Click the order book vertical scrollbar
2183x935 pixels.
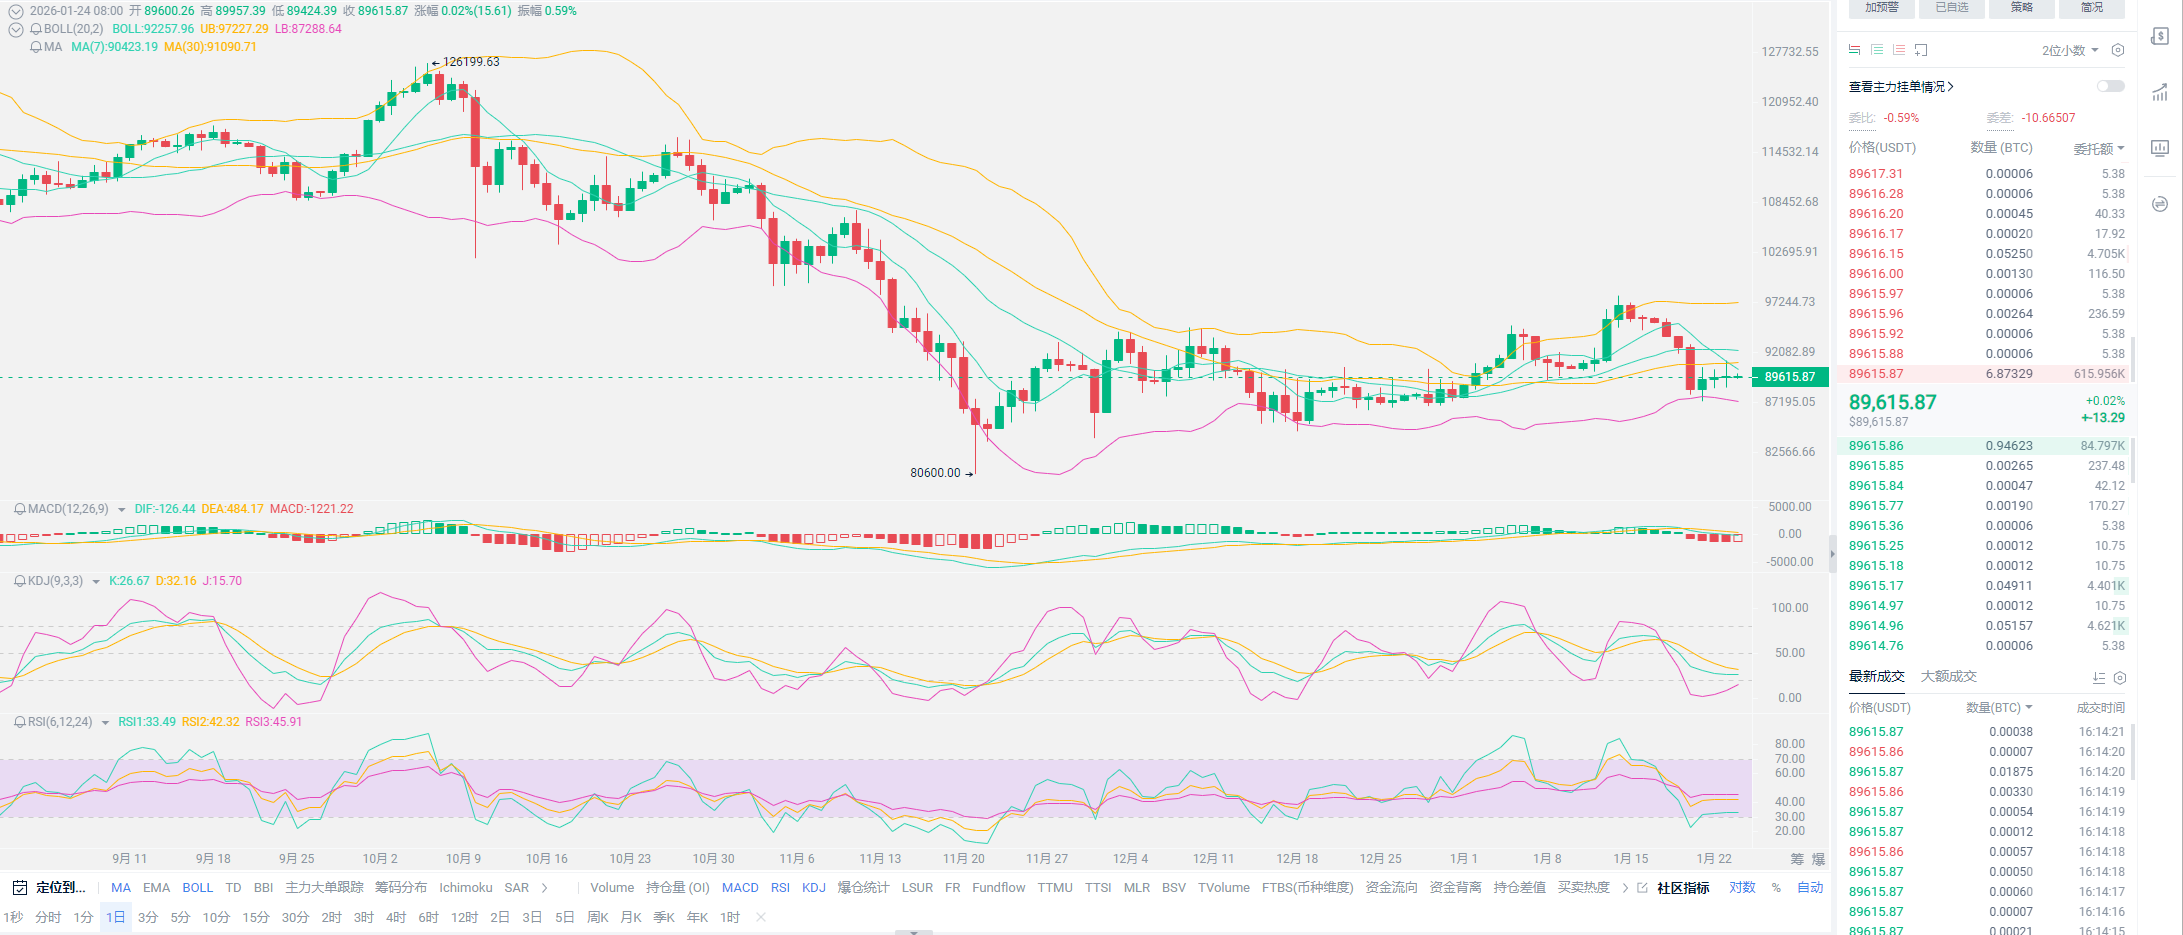tap(2133, 360)
